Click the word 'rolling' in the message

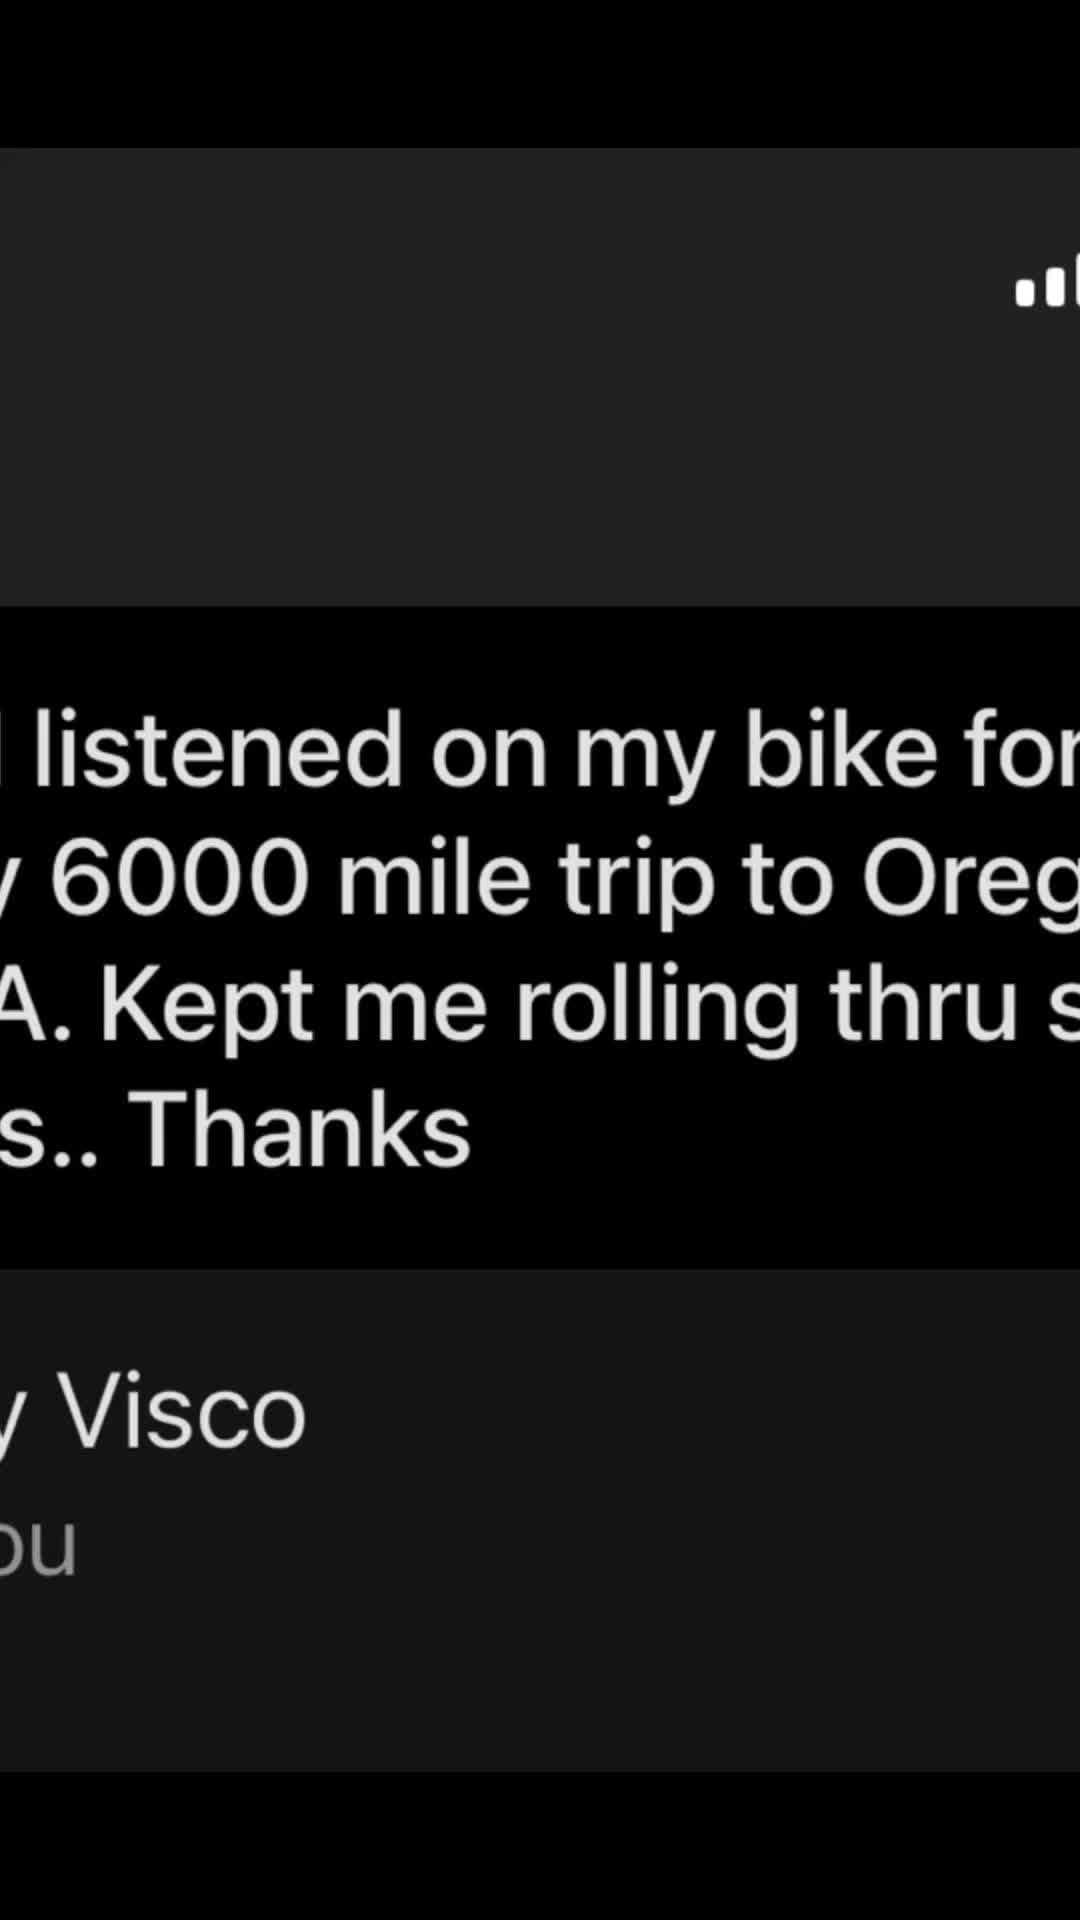(657, 1006)
